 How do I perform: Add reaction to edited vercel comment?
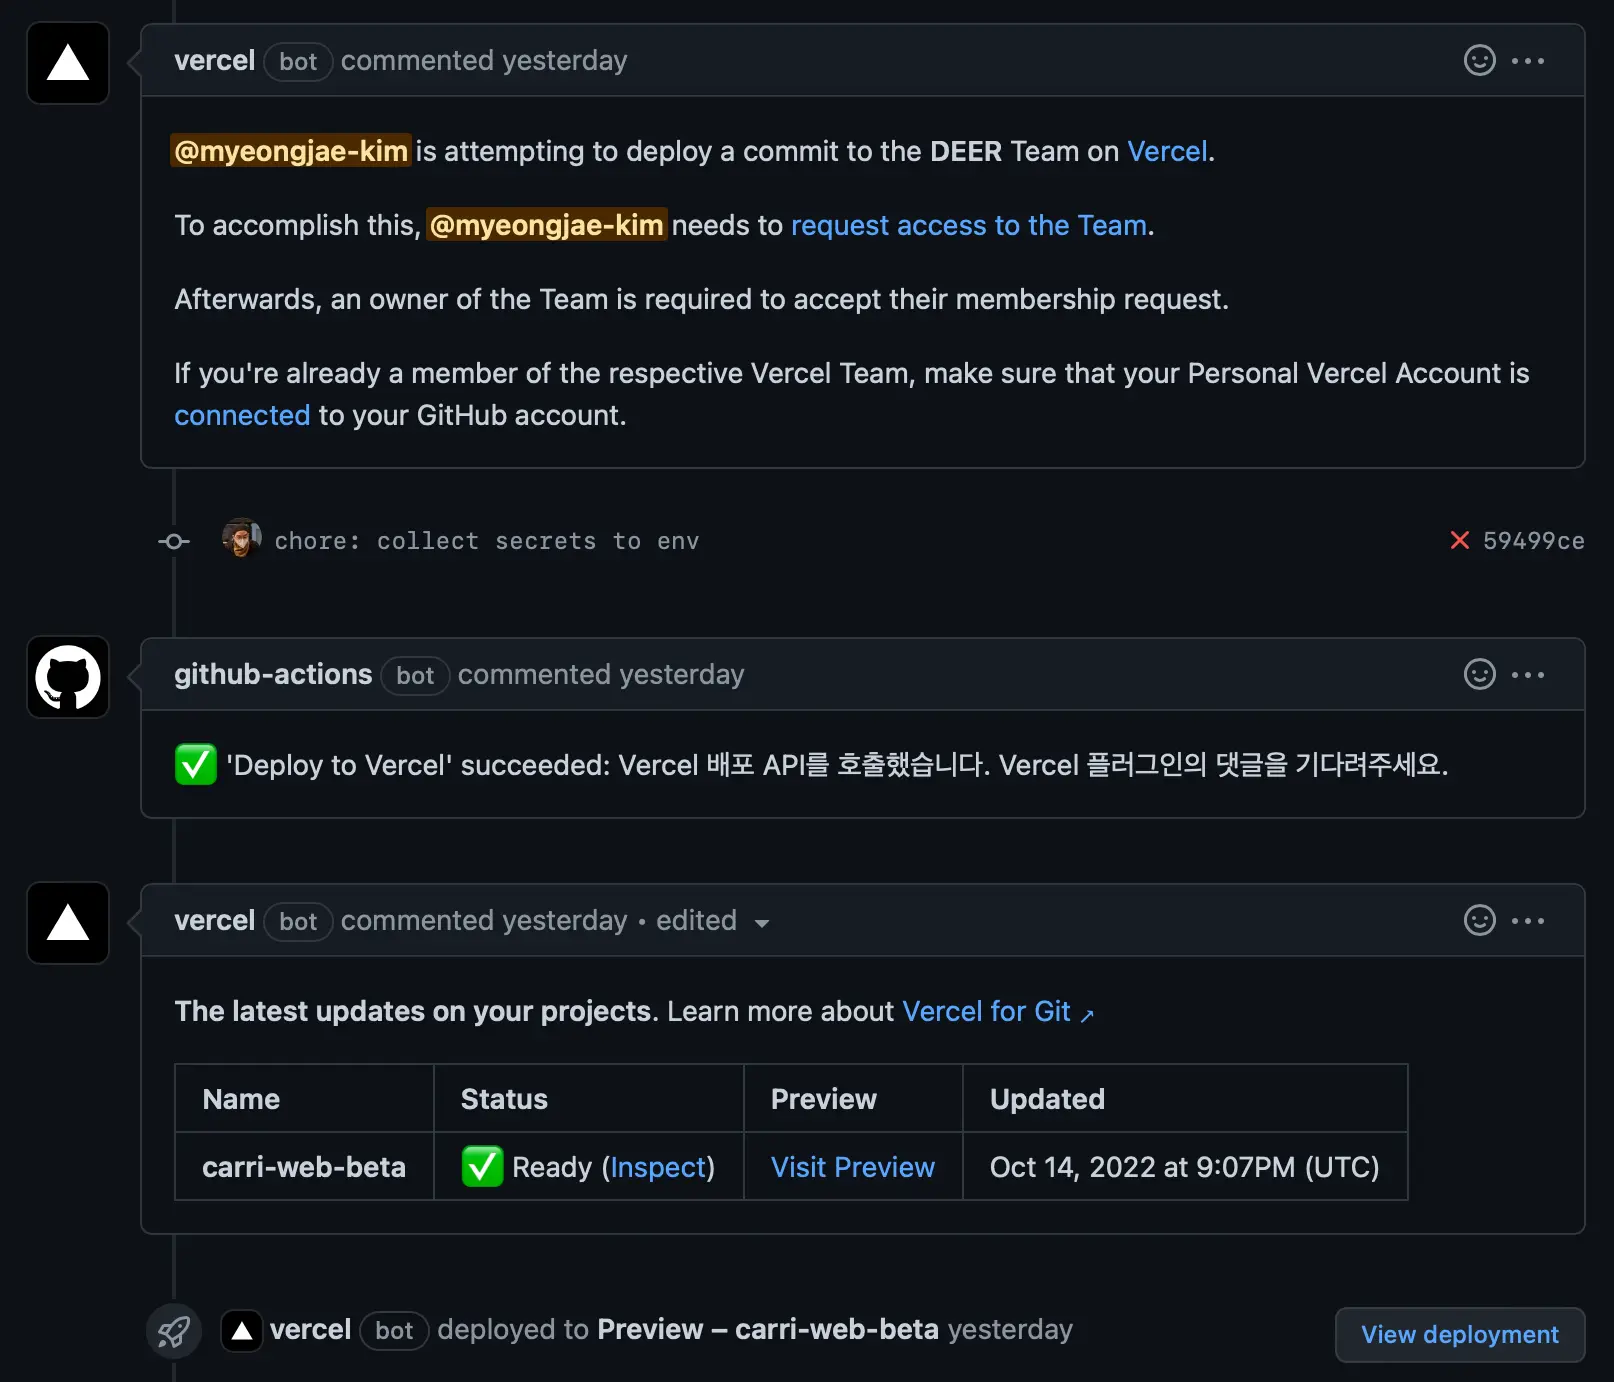(1479, 921)
